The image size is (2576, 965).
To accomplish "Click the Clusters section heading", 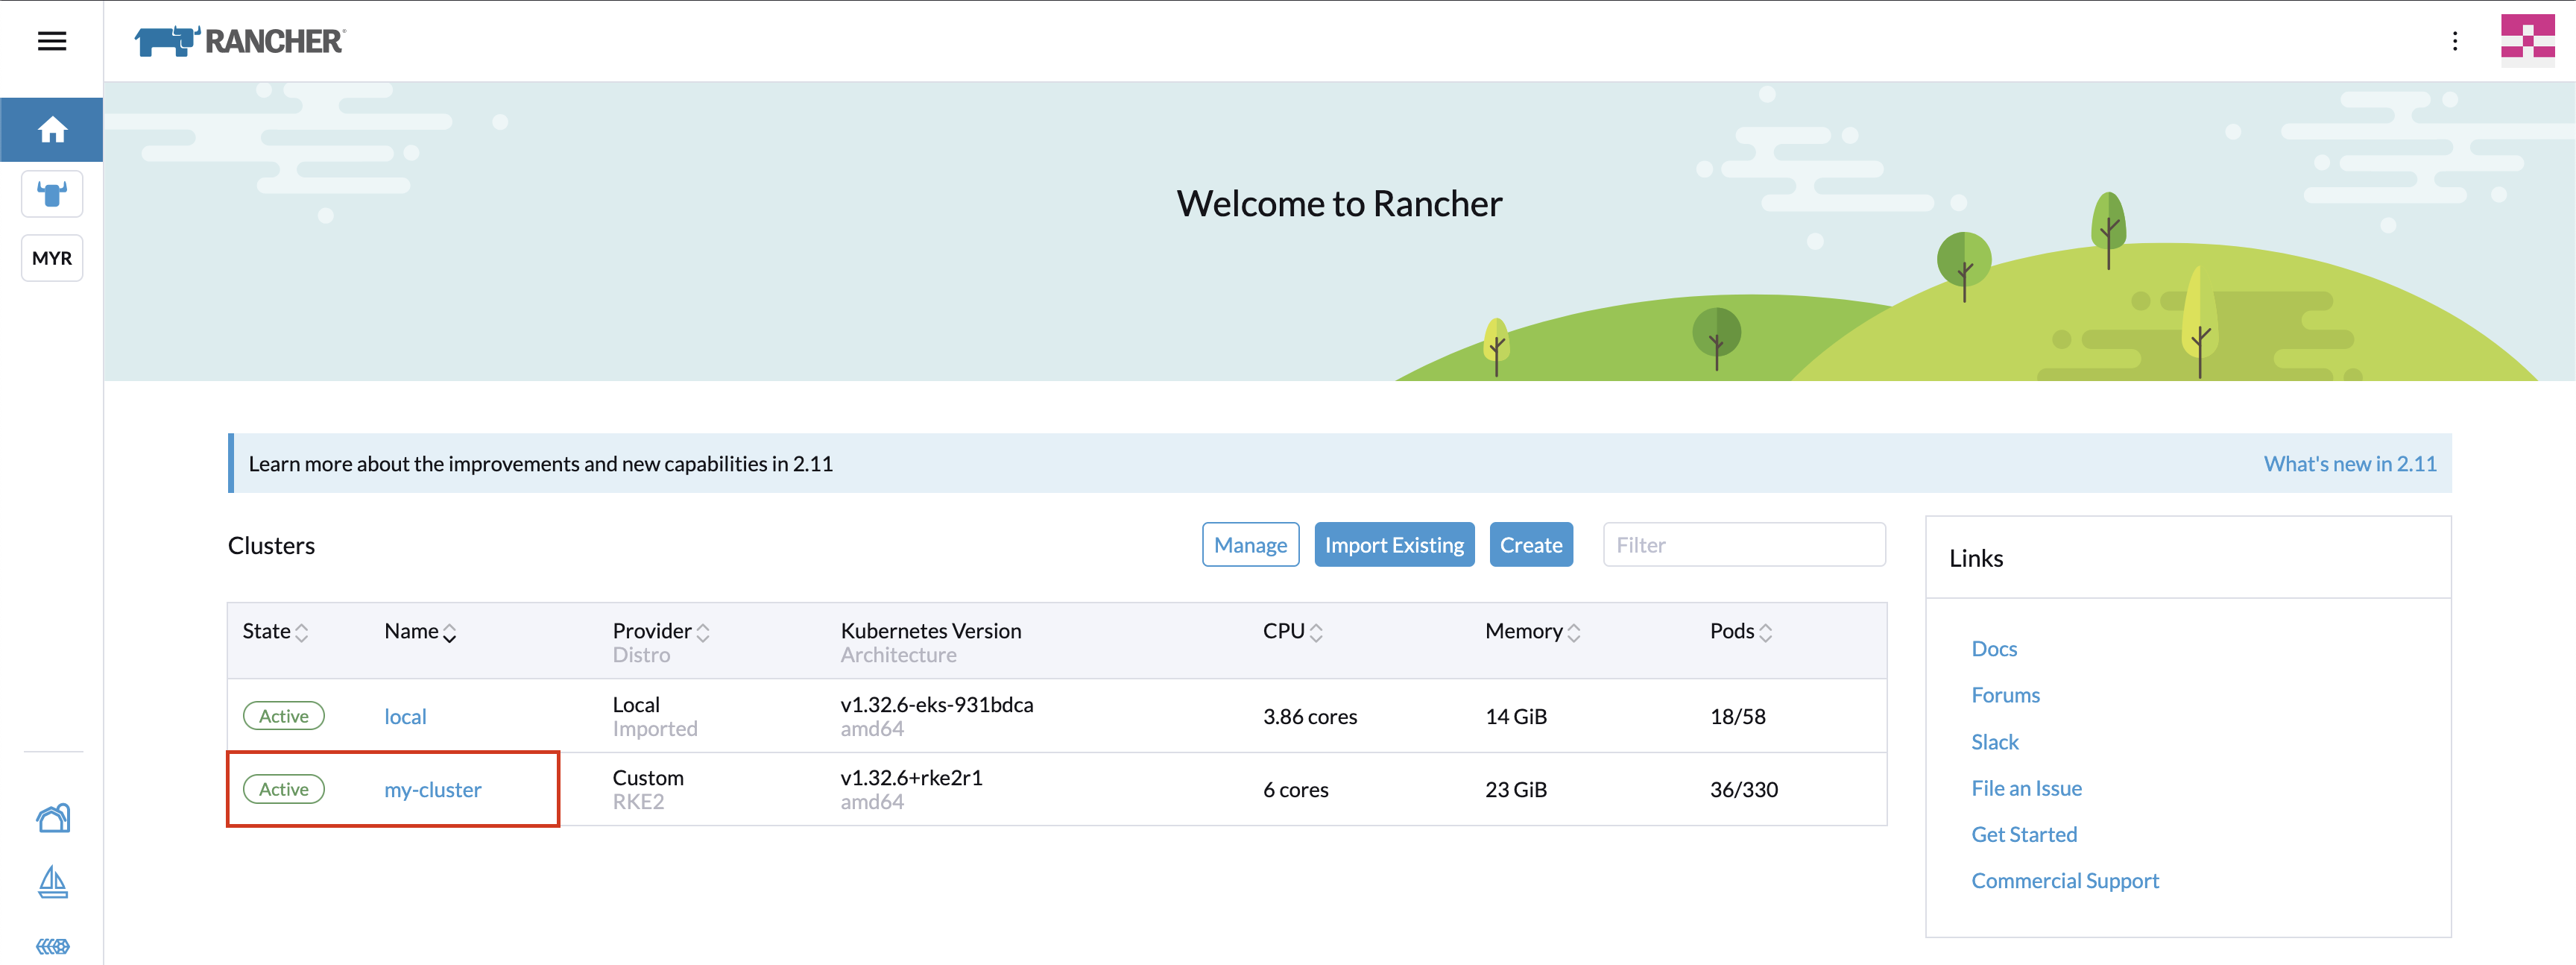I will [271, 545].
